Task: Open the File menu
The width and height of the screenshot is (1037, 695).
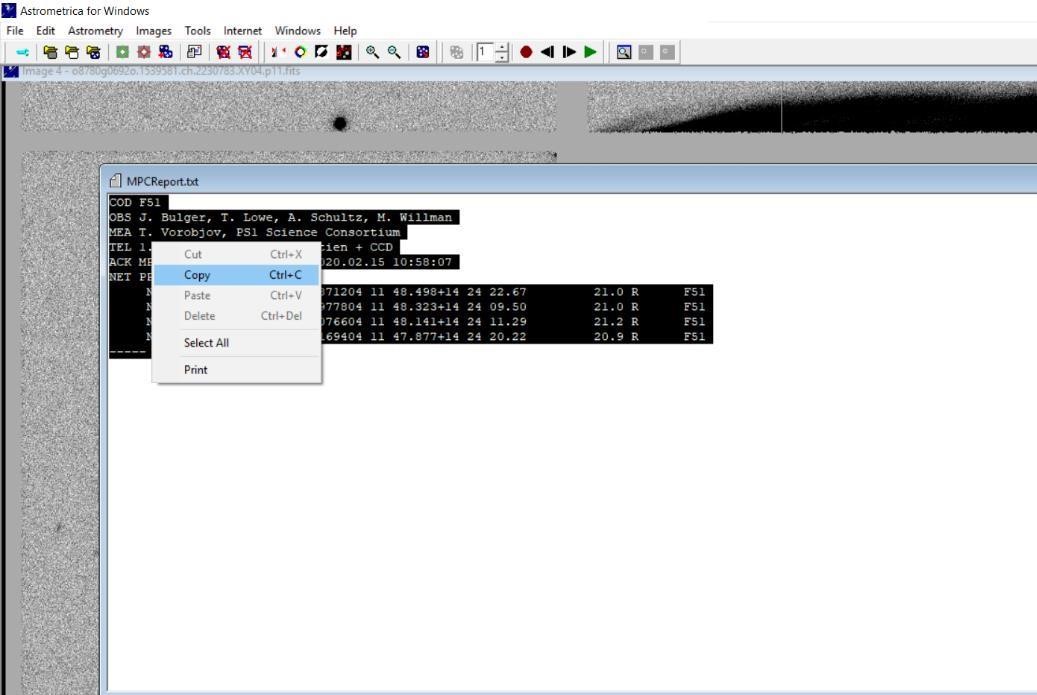Action: (x=15, y=31)
